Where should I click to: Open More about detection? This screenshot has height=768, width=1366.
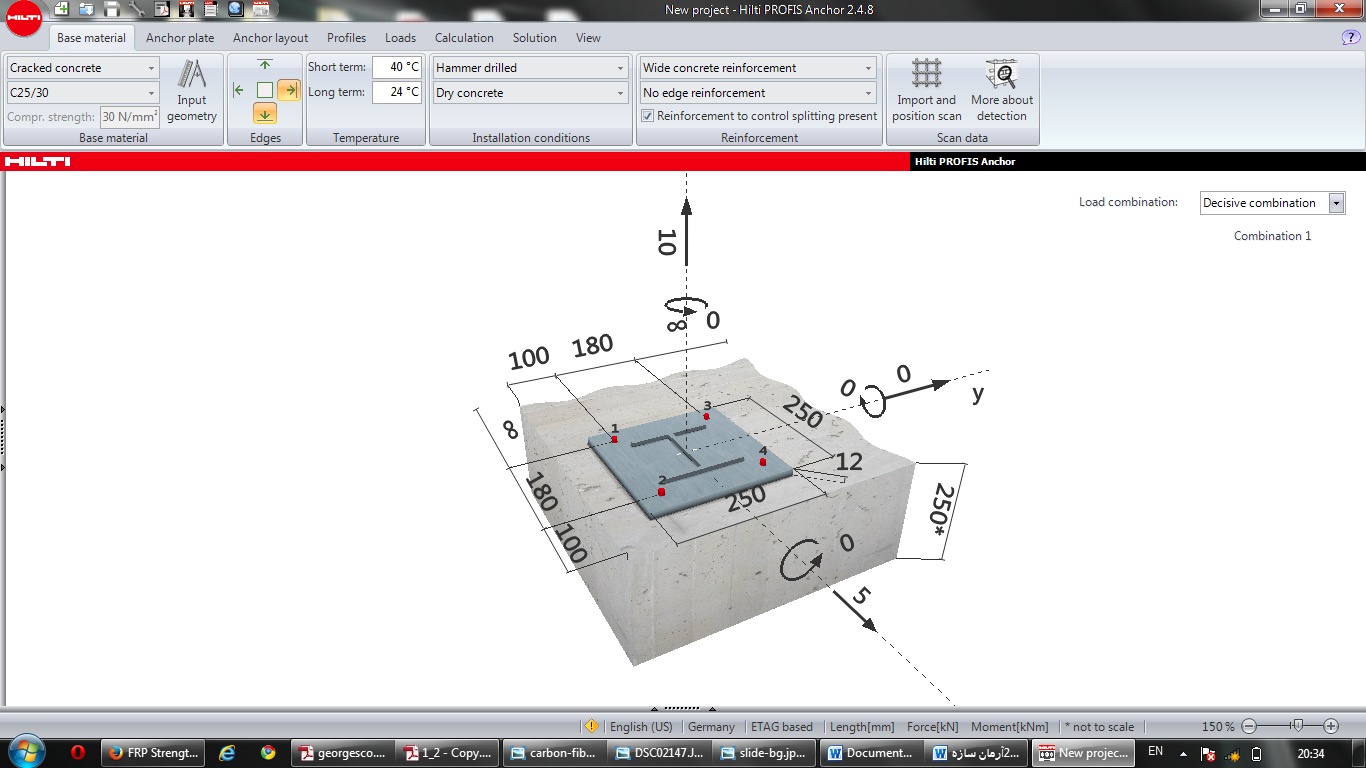coord(1002,91)
